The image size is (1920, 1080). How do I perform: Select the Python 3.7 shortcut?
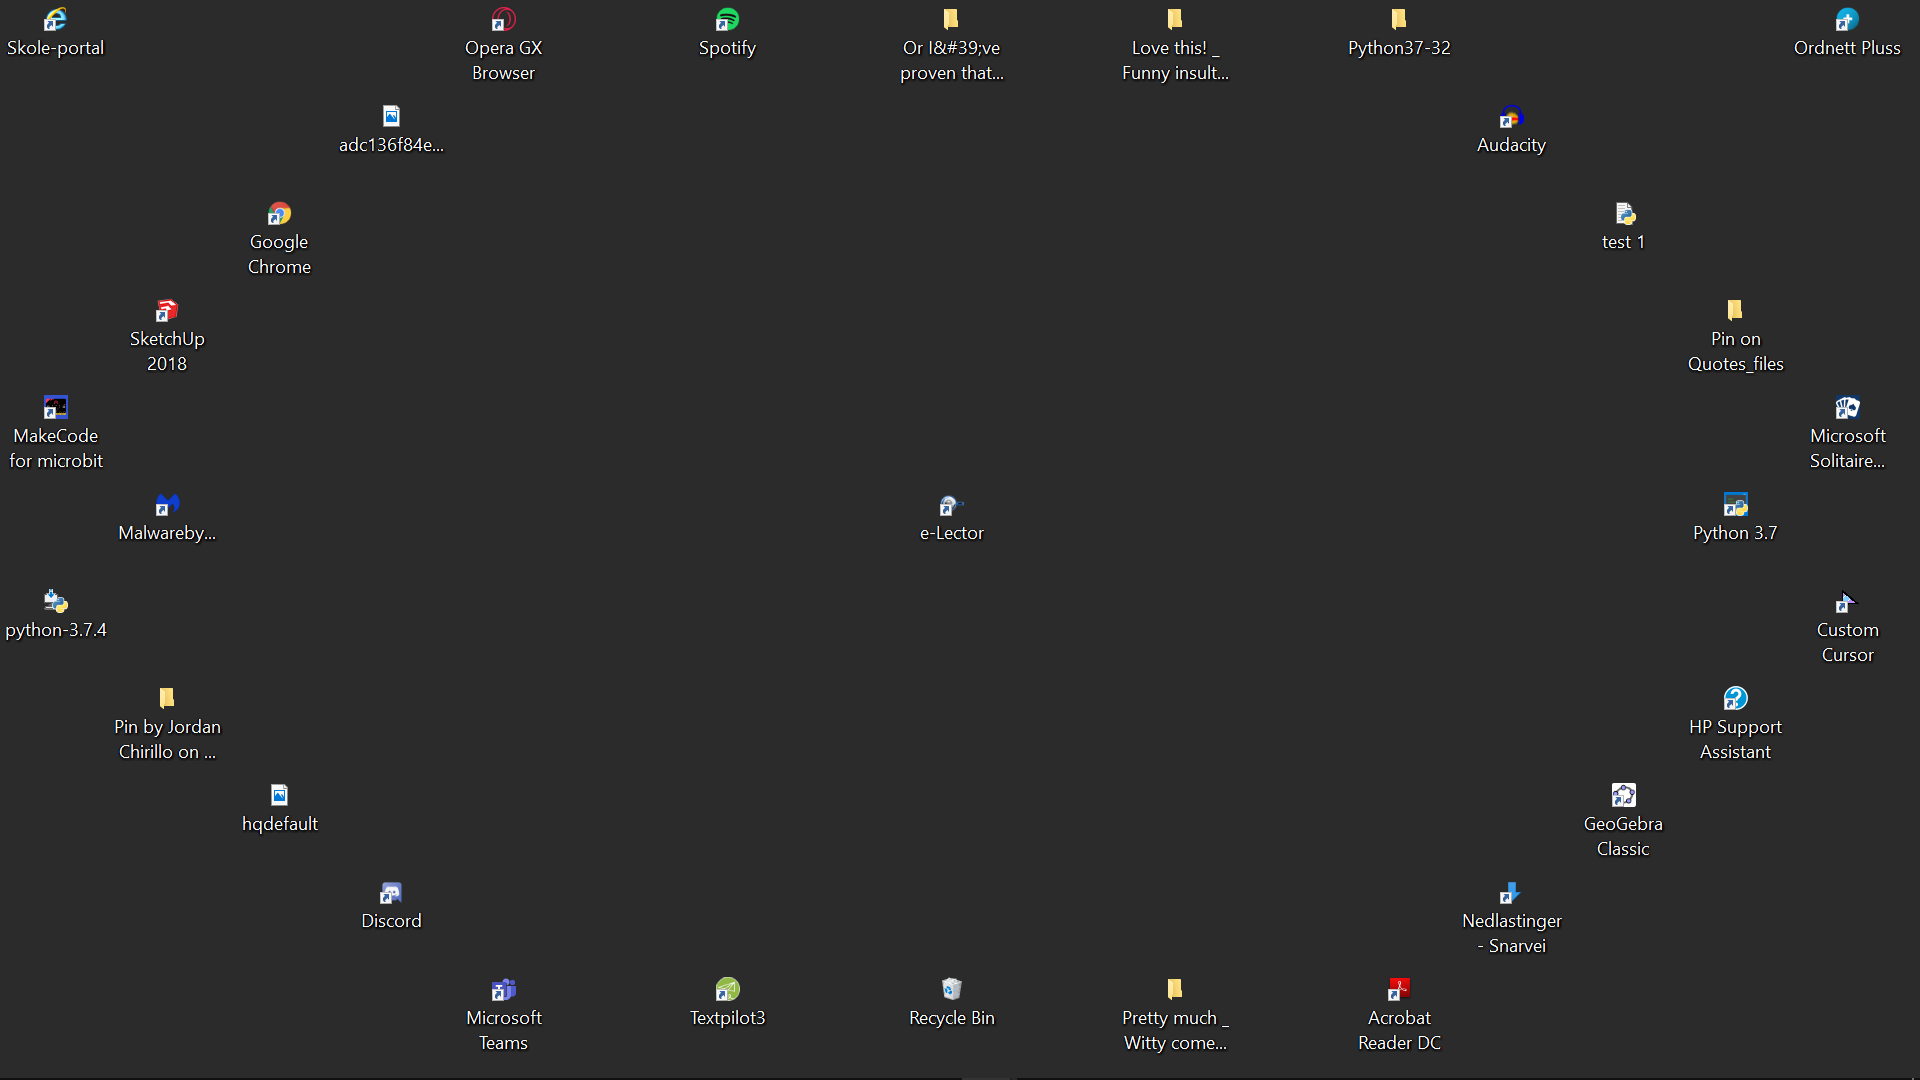1734,505
